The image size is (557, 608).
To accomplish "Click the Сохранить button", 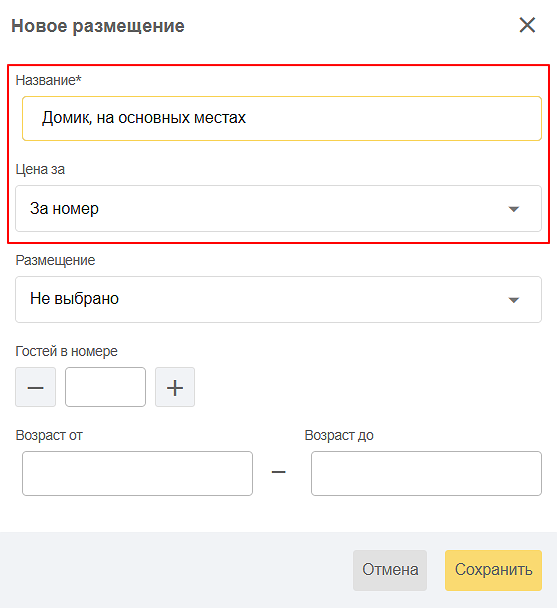I will tap(493, 570).
